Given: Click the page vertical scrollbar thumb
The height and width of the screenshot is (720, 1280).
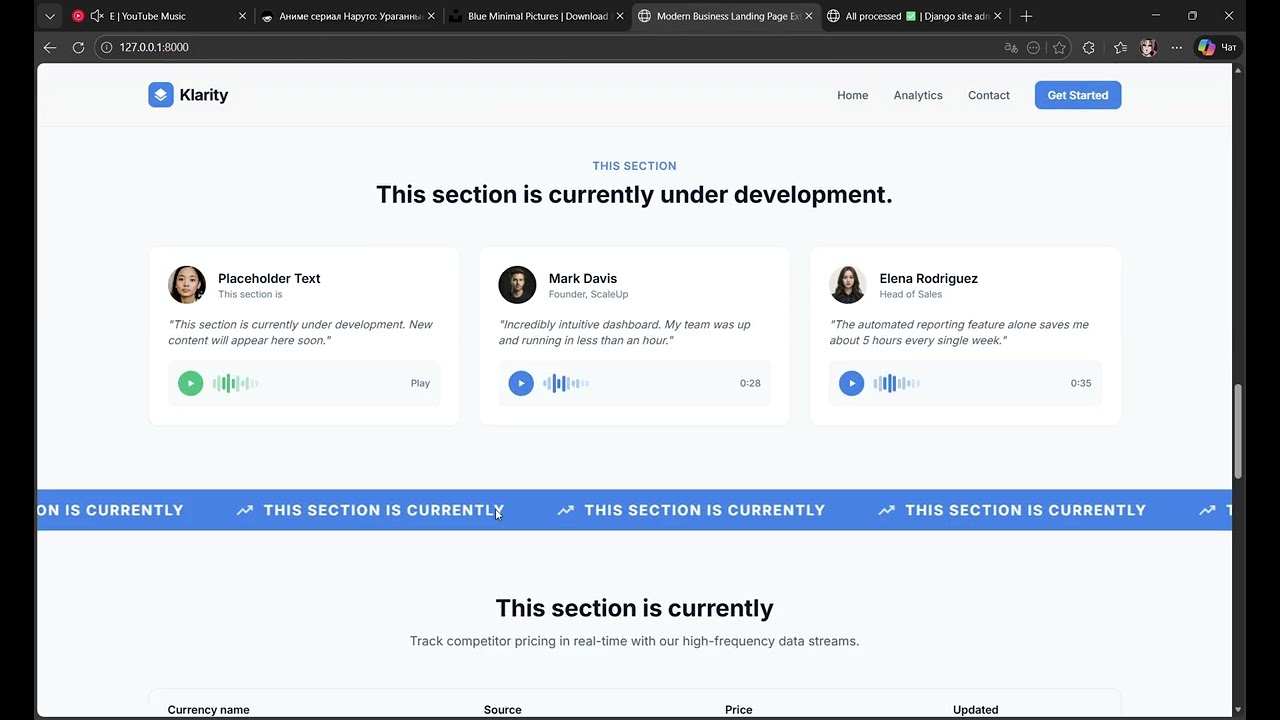Looking at the screenshot, I should click(1238, 430).
